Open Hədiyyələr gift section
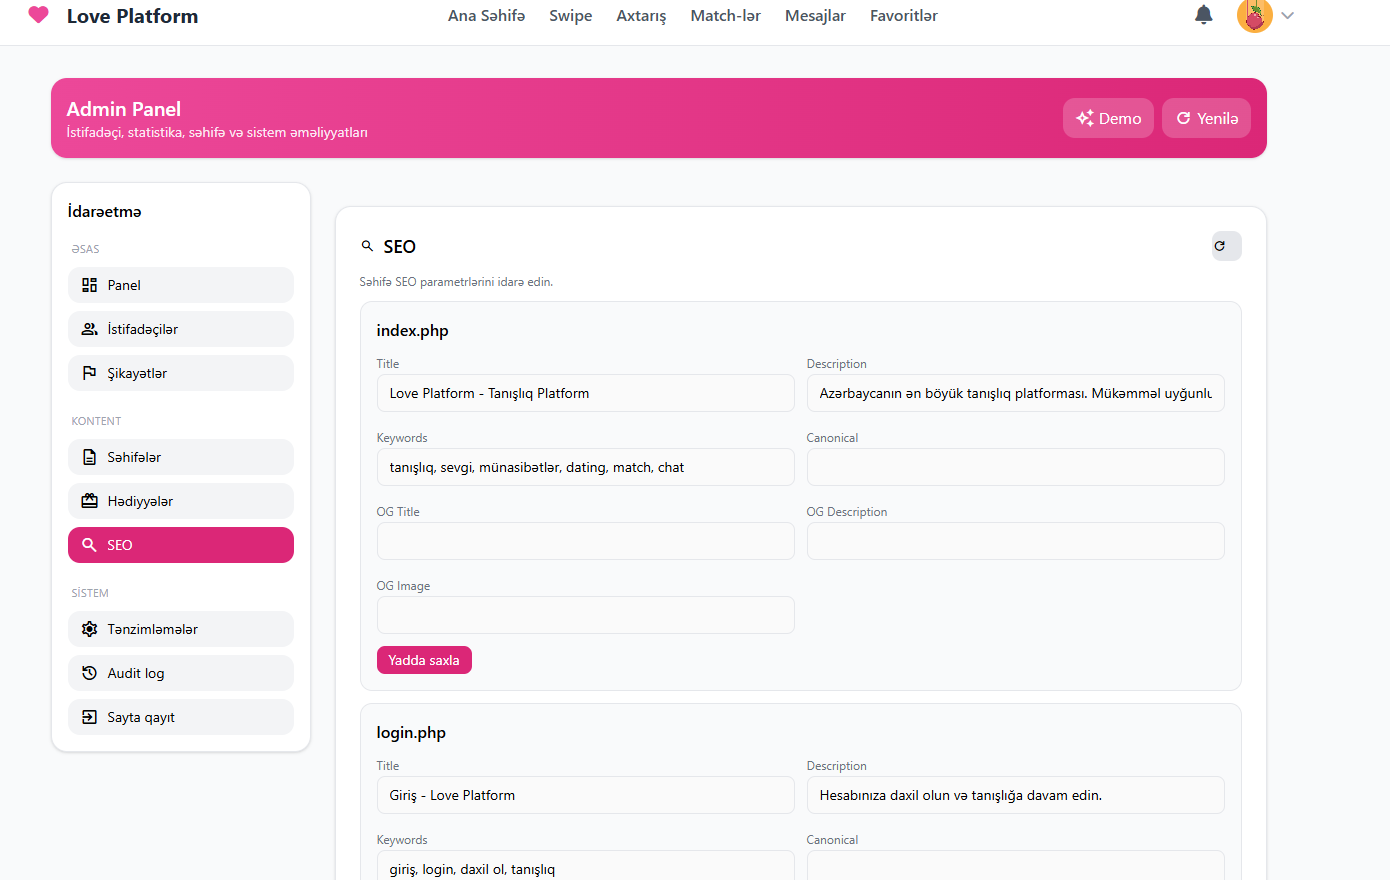 (x=181, y=501)
